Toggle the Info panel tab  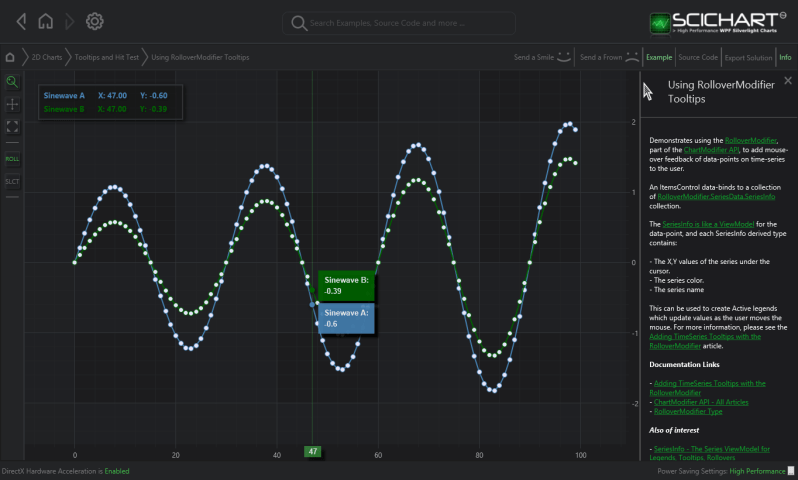pyautogui.click(x=785, y=58)
